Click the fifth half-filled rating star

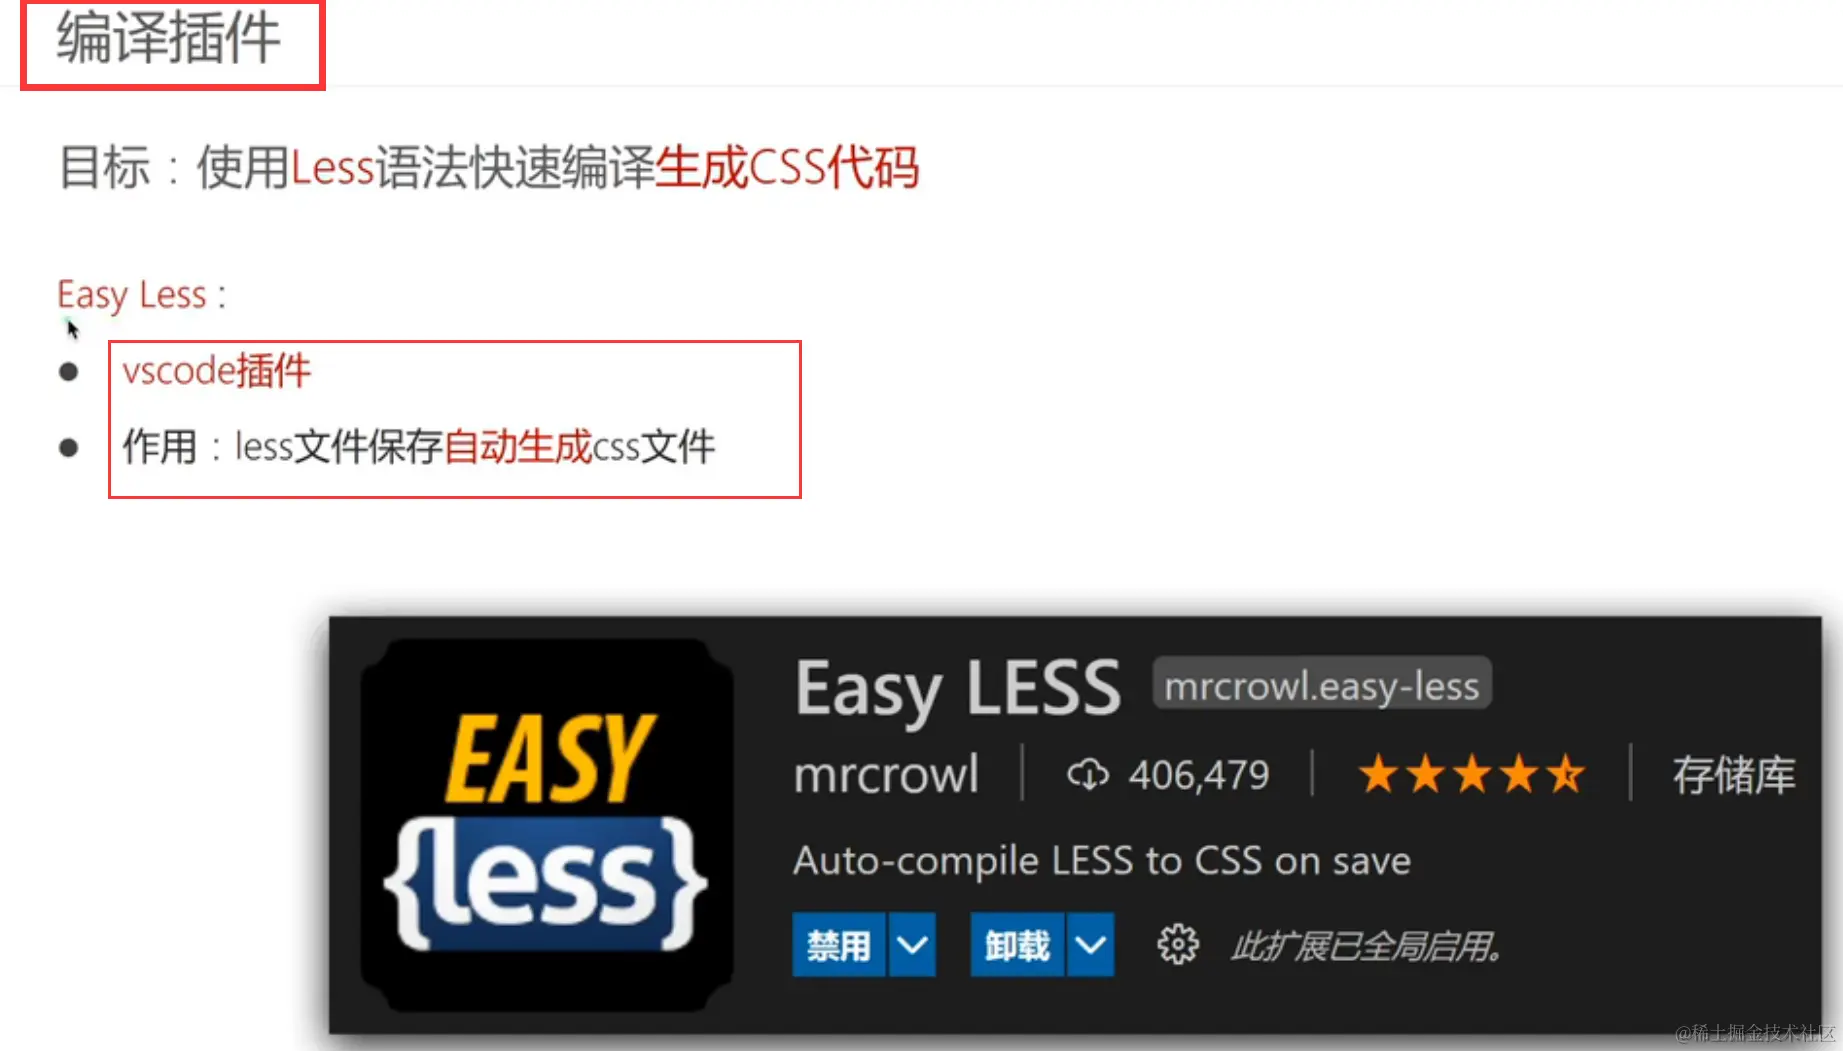click(1566, 775)
